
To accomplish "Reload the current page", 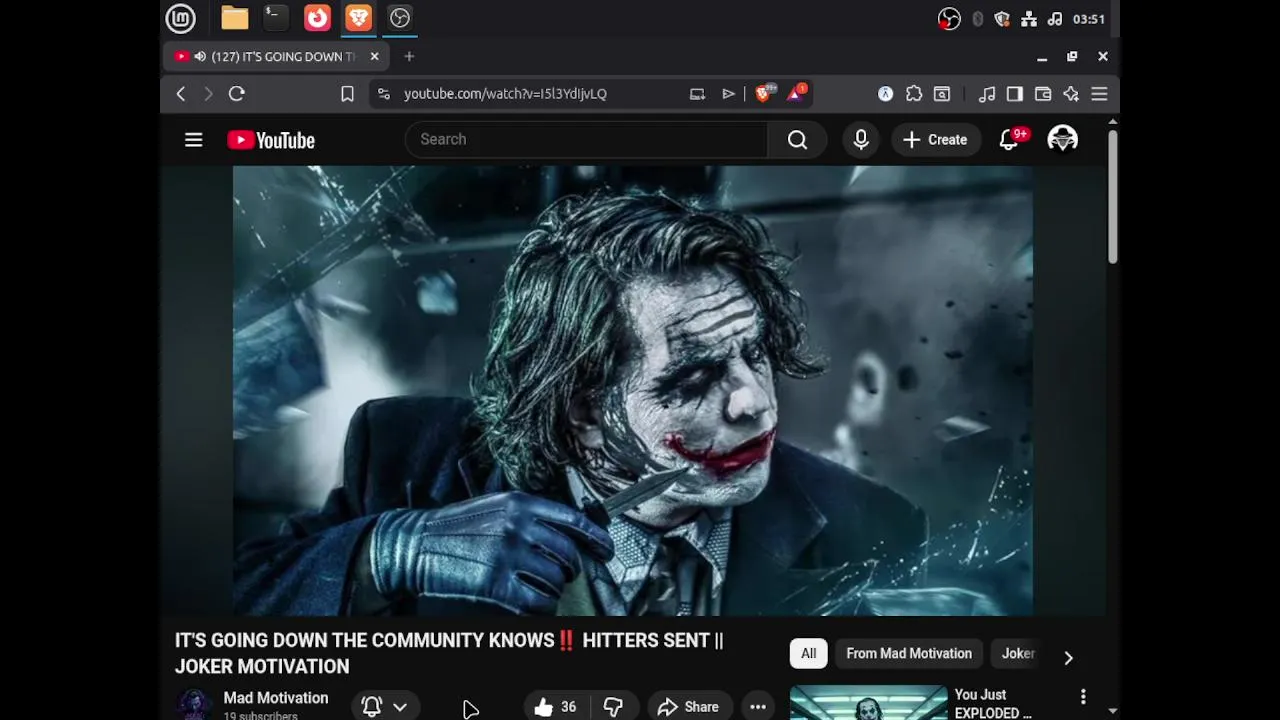I will [x=237, y=94].
